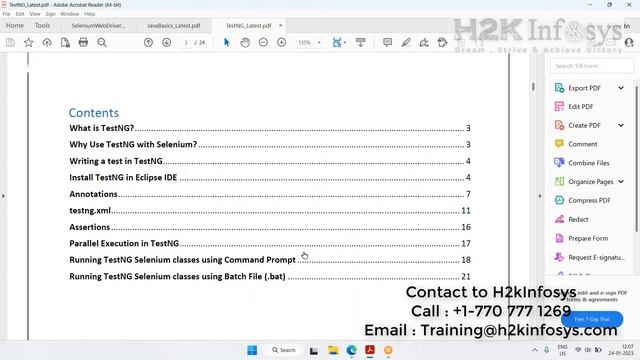Open File Explorer from the taskbar
The image size is (640, 360).
(333, 350)
